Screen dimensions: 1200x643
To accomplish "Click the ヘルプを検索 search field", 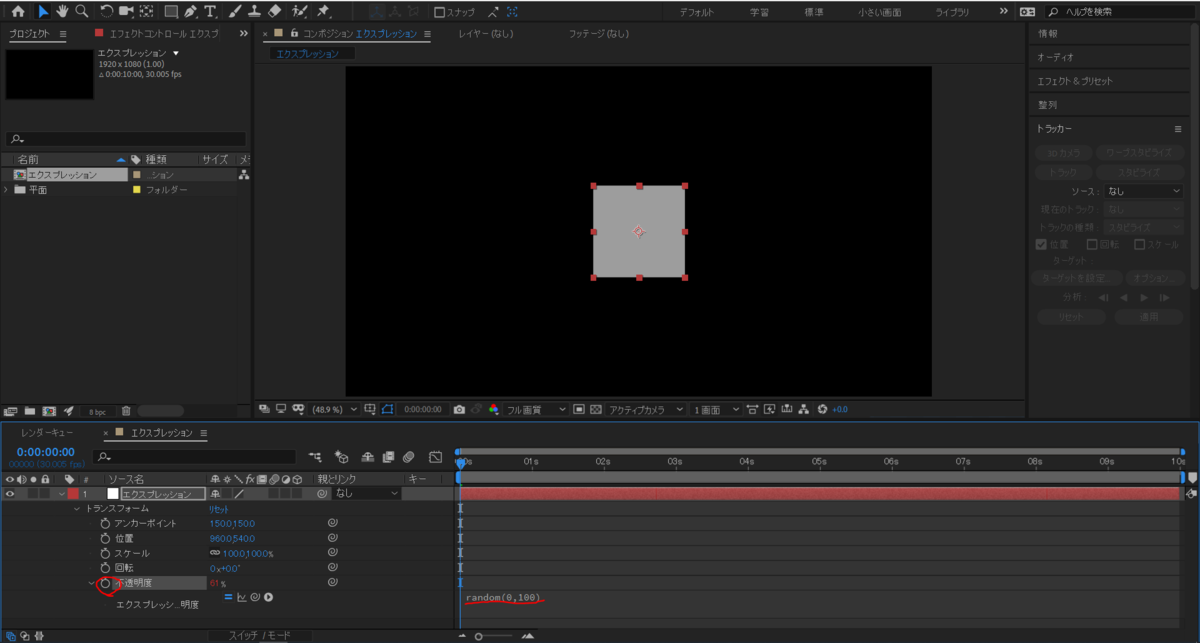I will (x=1118, y=12).
